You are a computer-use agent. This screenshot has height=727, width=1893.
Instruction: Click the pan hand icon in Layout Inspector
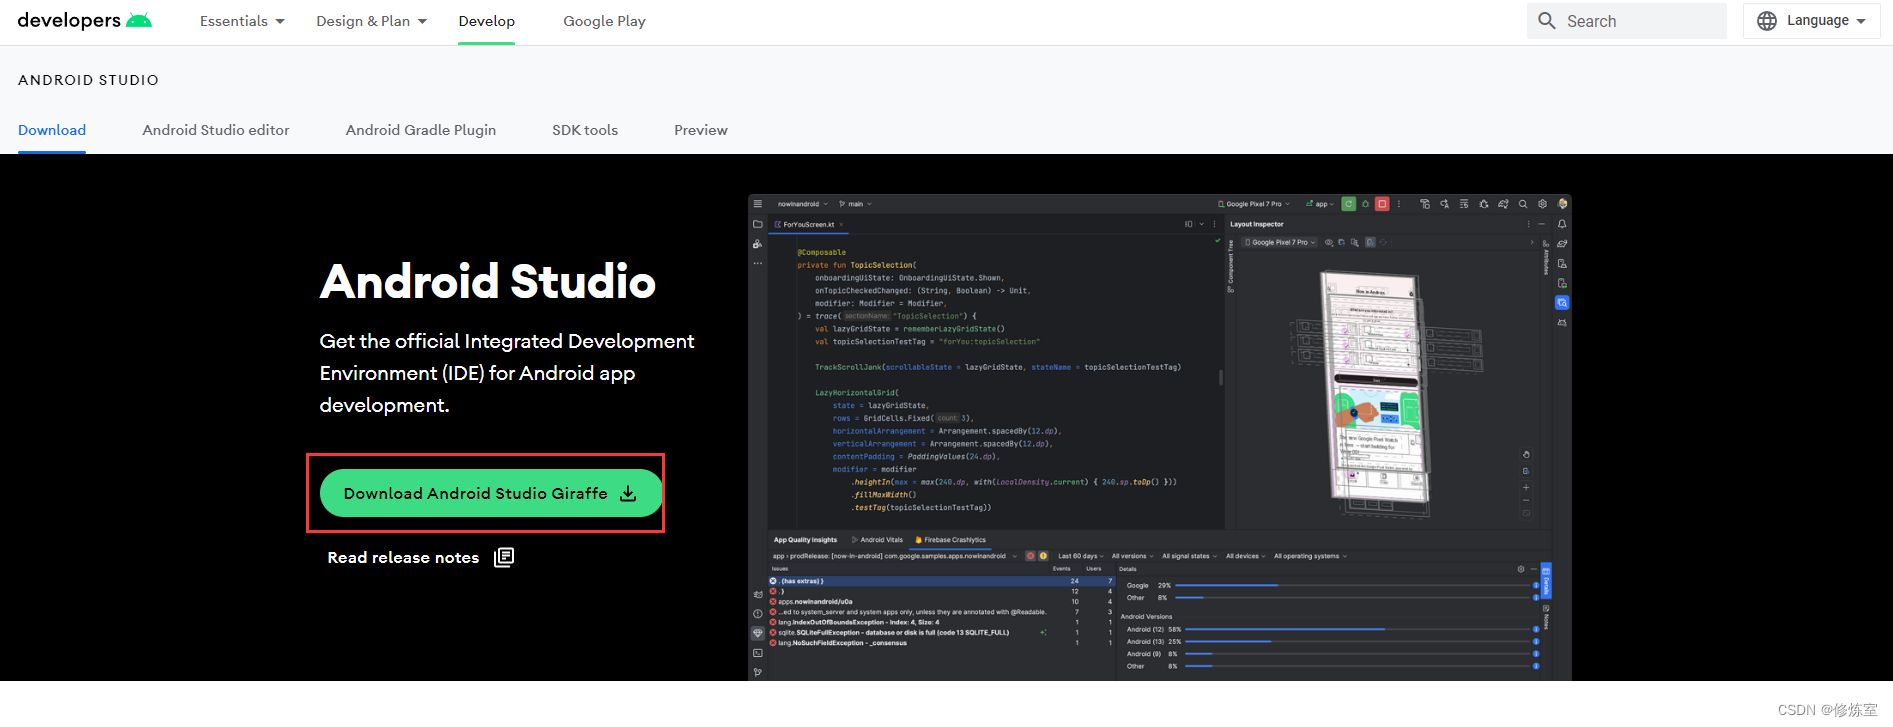pyautogui.click(x=1526, y=454)
